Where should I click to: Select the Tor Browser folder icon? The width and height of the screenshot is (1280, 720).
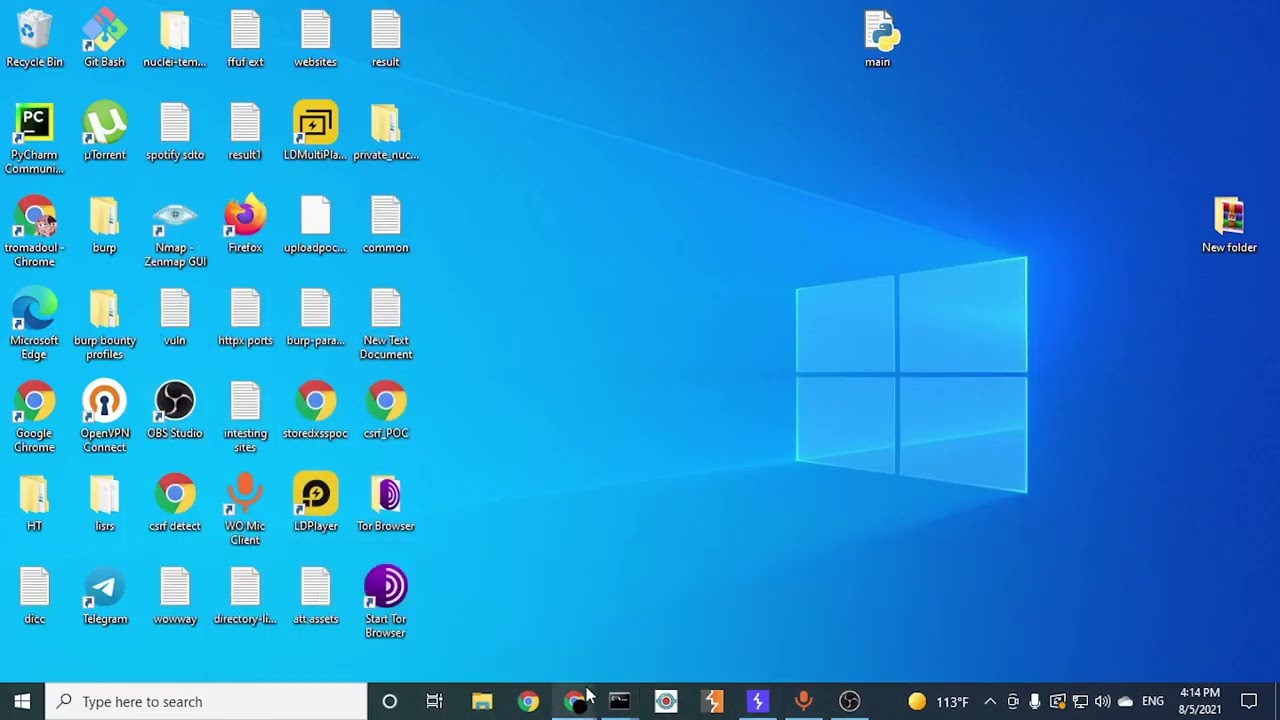coord(386,504)
